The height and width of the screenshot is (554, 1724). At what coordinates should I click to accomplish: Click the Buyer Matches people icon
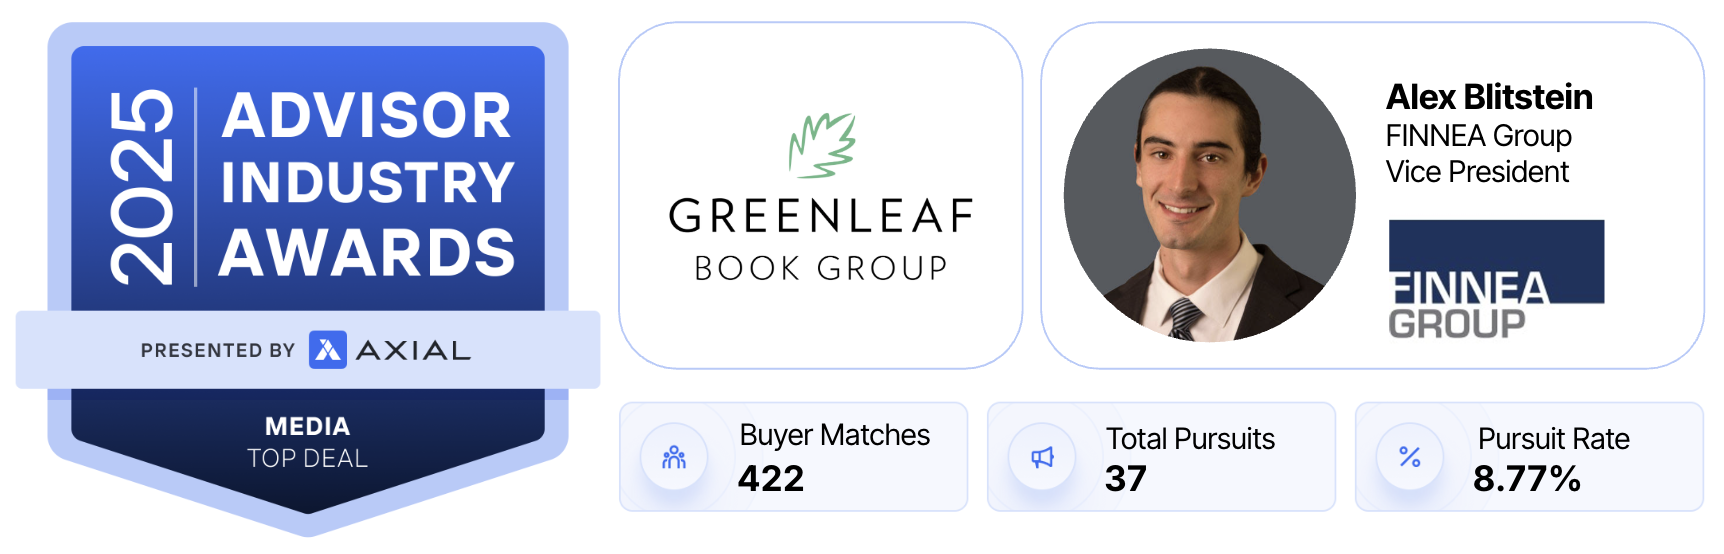[674, 458]
